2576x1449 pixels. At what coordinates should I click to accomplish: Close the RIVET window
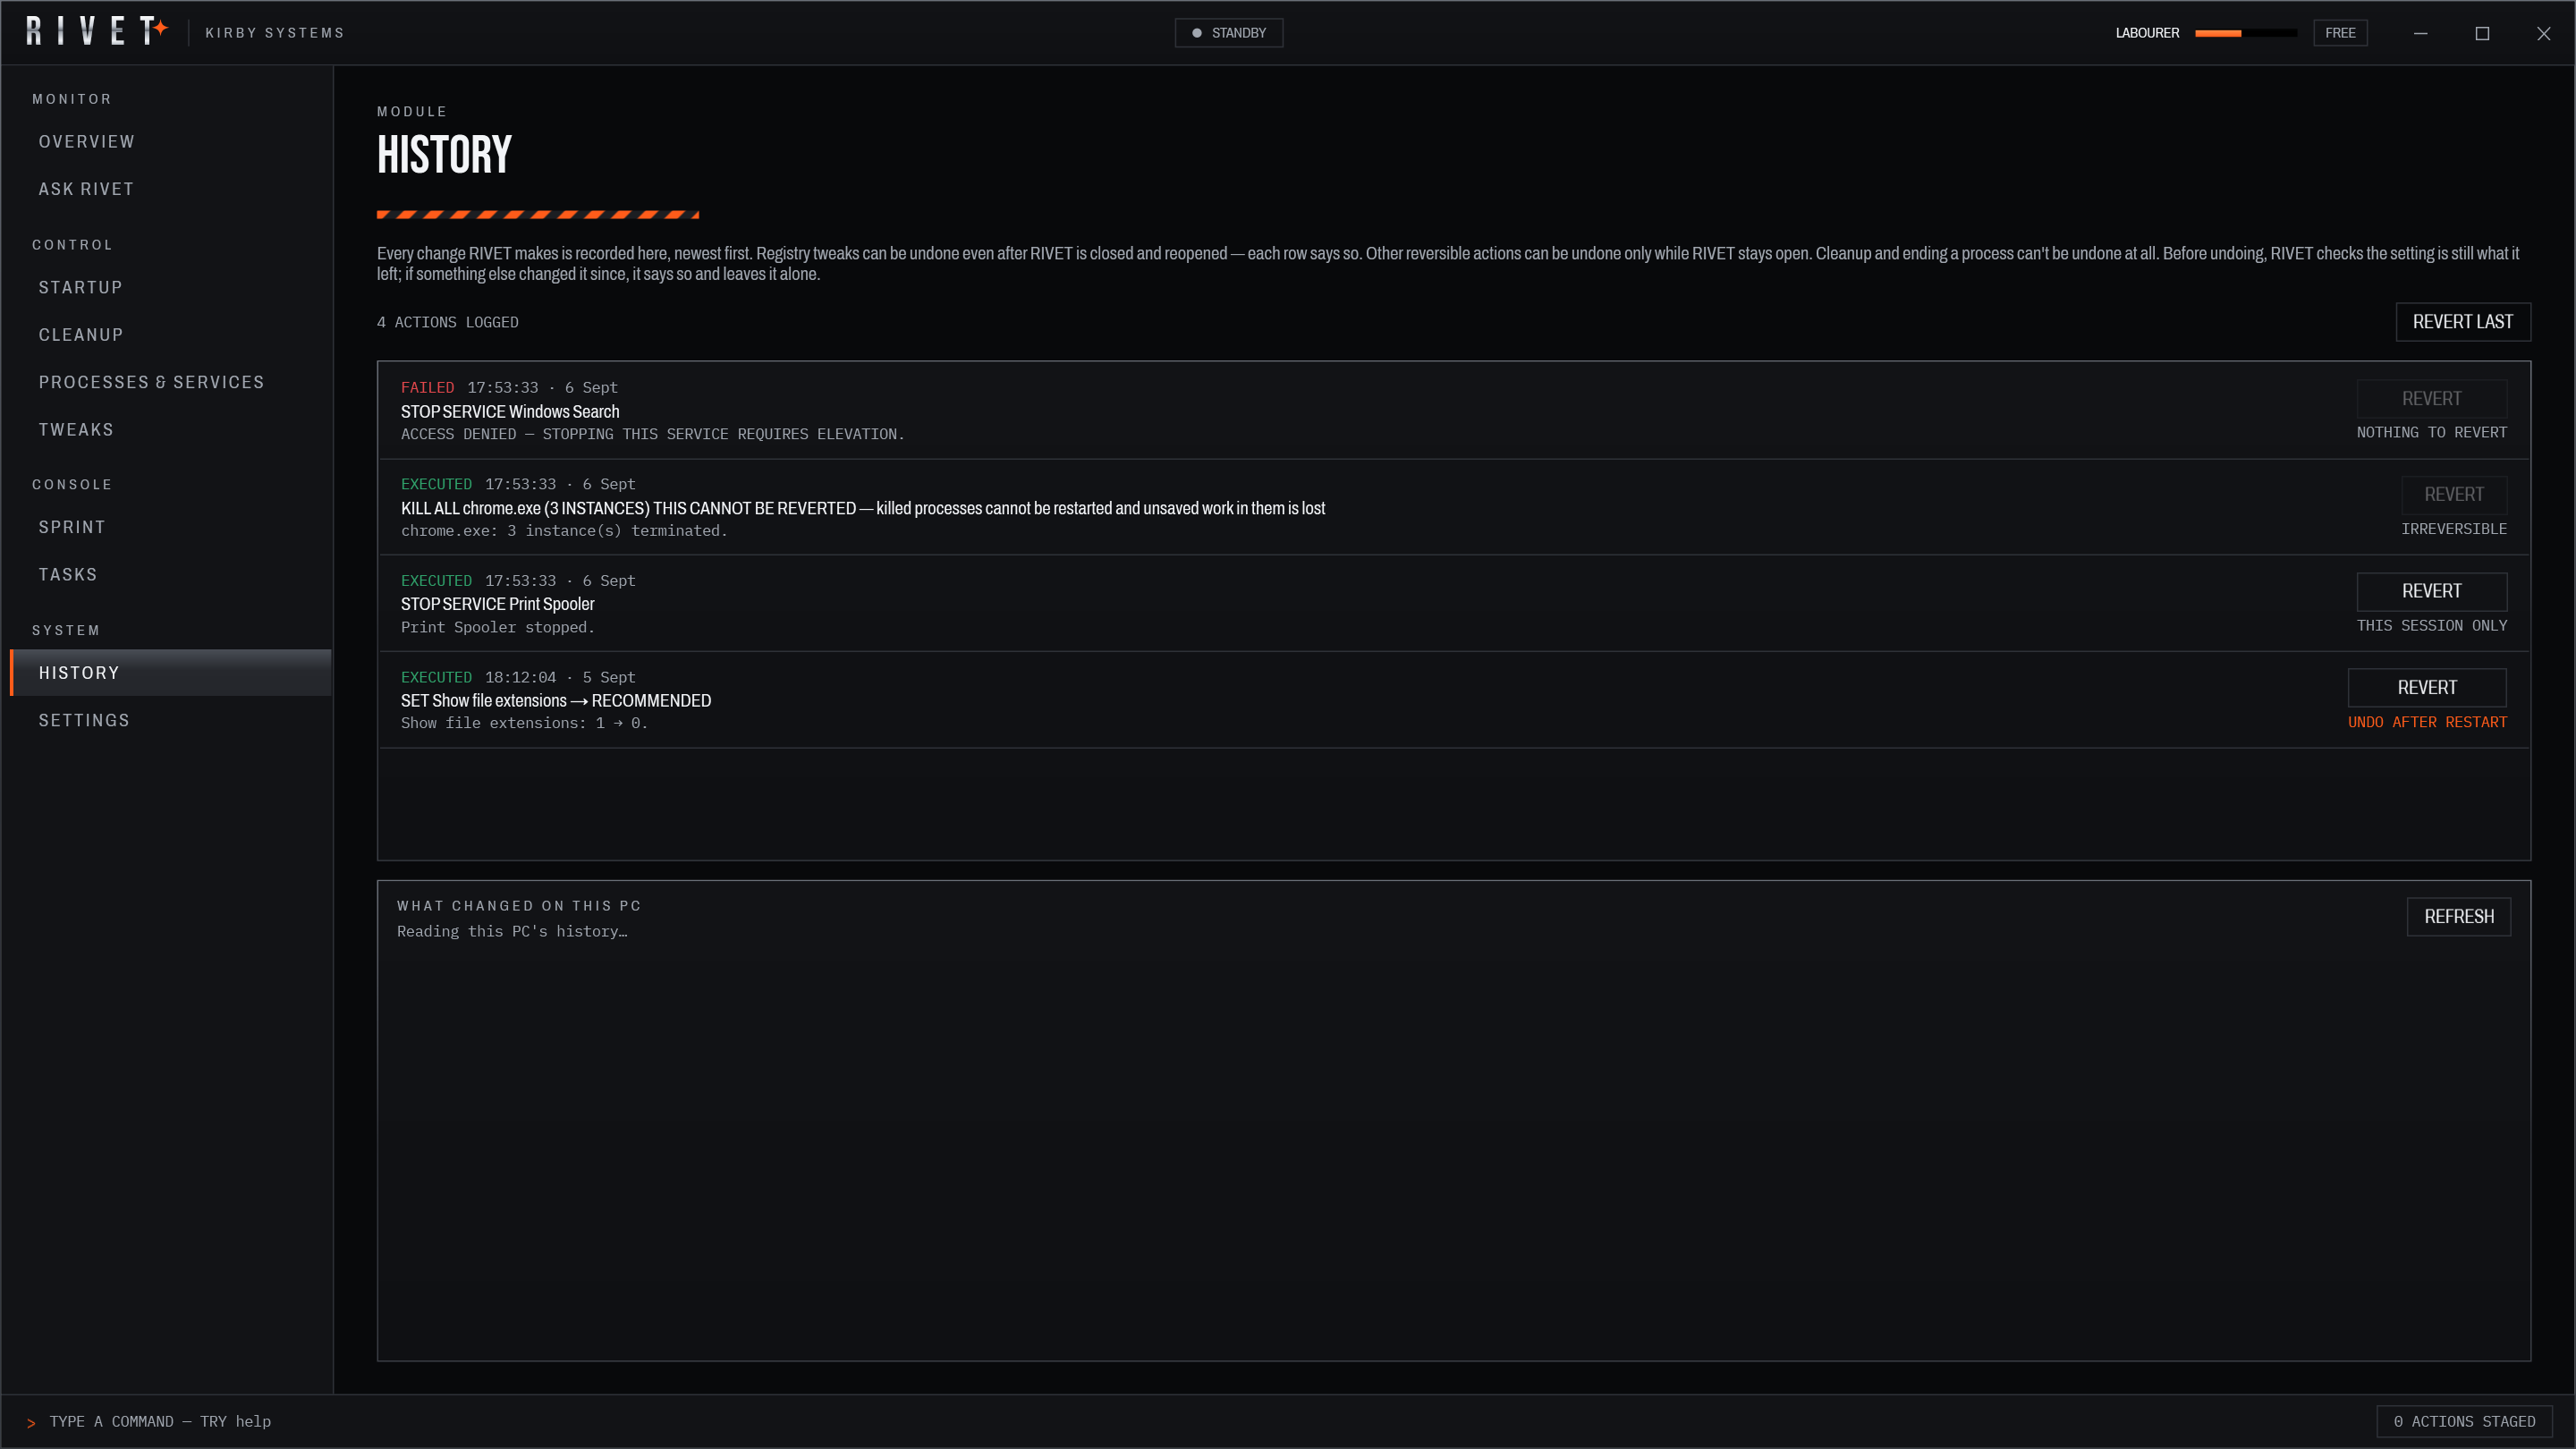coord(2543,33)
